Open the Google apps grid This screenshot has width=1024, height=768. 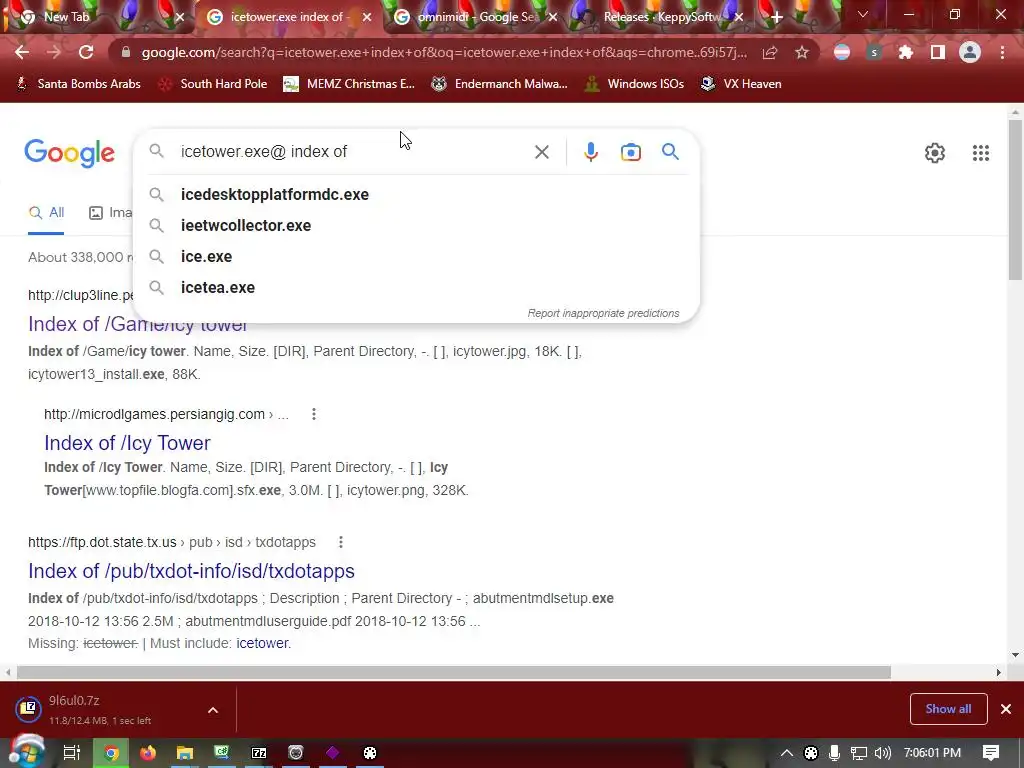click(x=981, y=153)
